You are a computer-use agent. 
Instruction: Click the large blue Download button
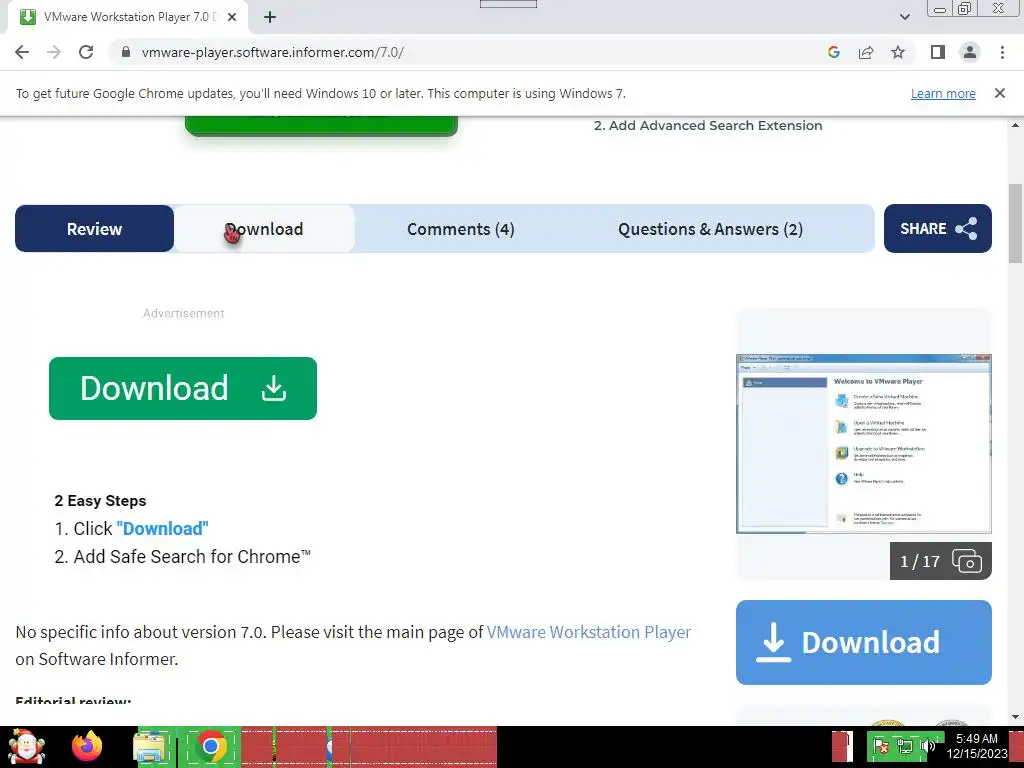pyautogui.click(x=863, y=643)
